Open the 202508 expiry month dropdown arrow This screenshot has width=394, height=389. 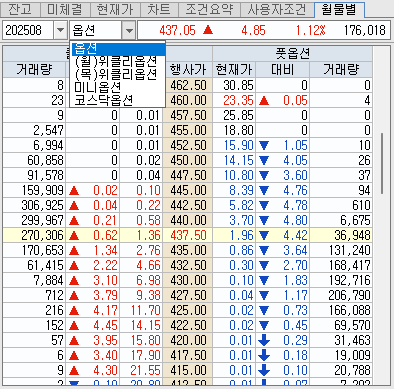pyautogui.click(x=60, y=31)
